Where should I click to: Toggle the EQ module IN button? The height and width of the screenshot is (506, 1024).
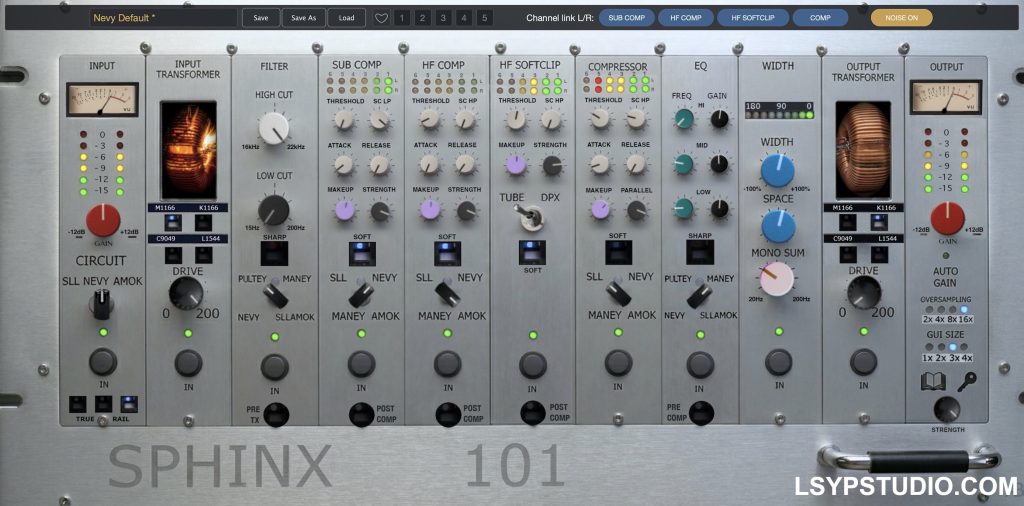pyautogui.click(x=700, y=364)
